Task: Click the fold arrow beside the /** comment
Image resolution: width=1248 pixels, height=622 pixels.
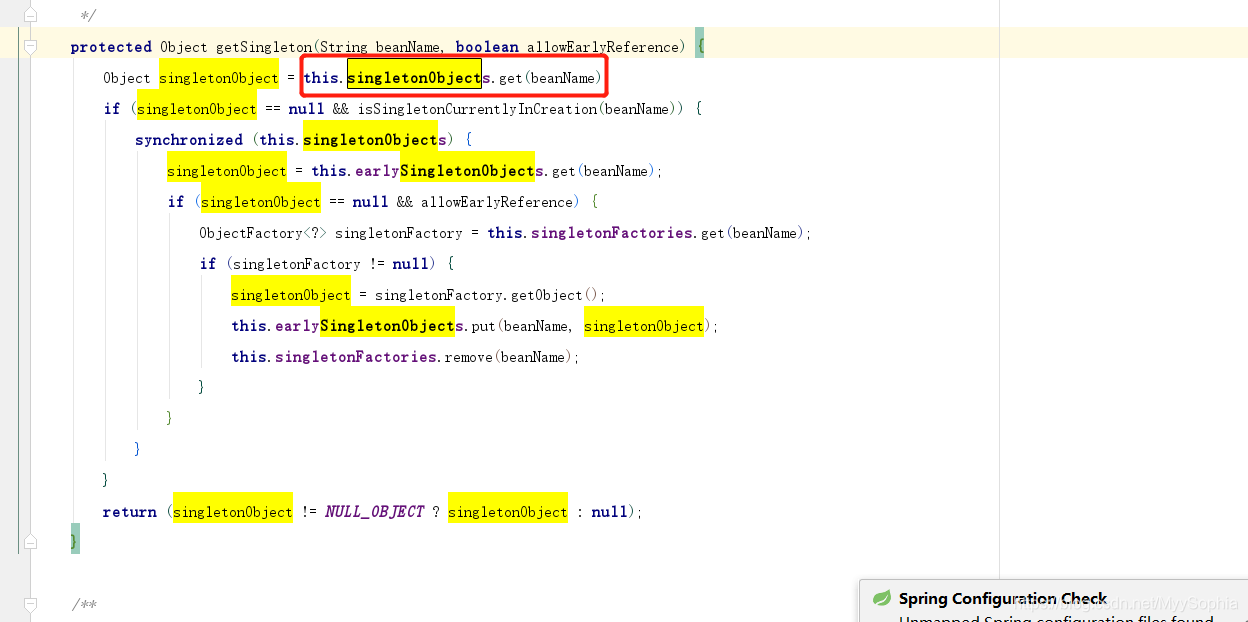Action: click(x=29, y=603)
